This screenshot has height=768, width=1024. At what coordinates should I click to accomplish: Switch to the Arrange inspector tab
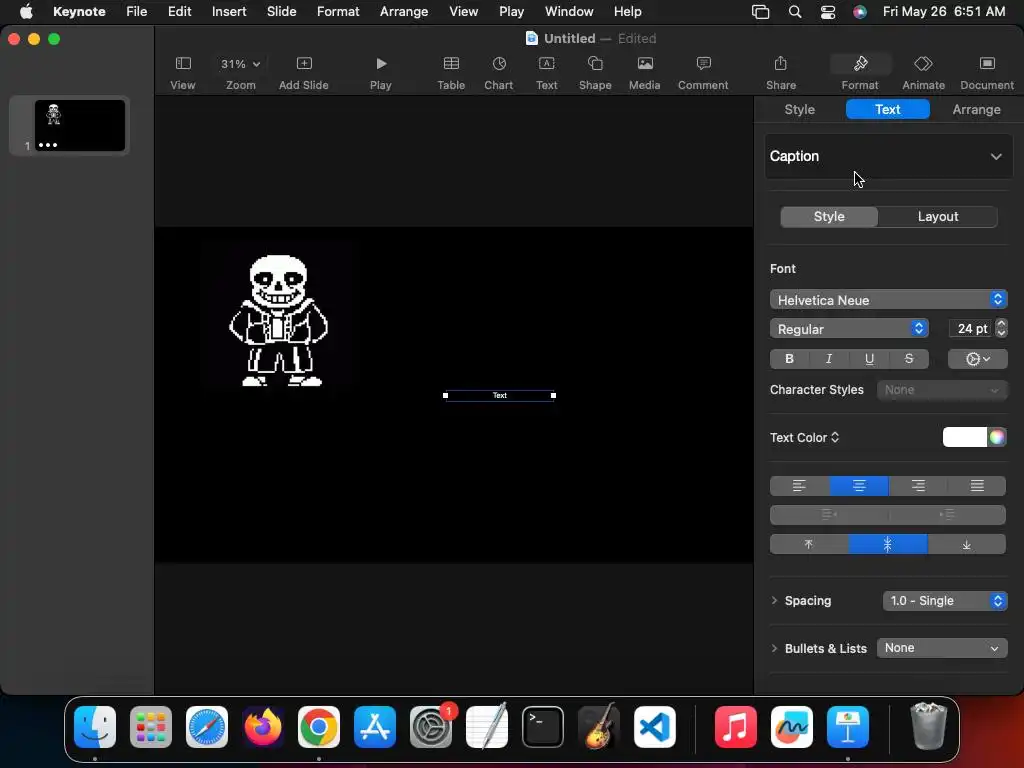coord(976,109)
